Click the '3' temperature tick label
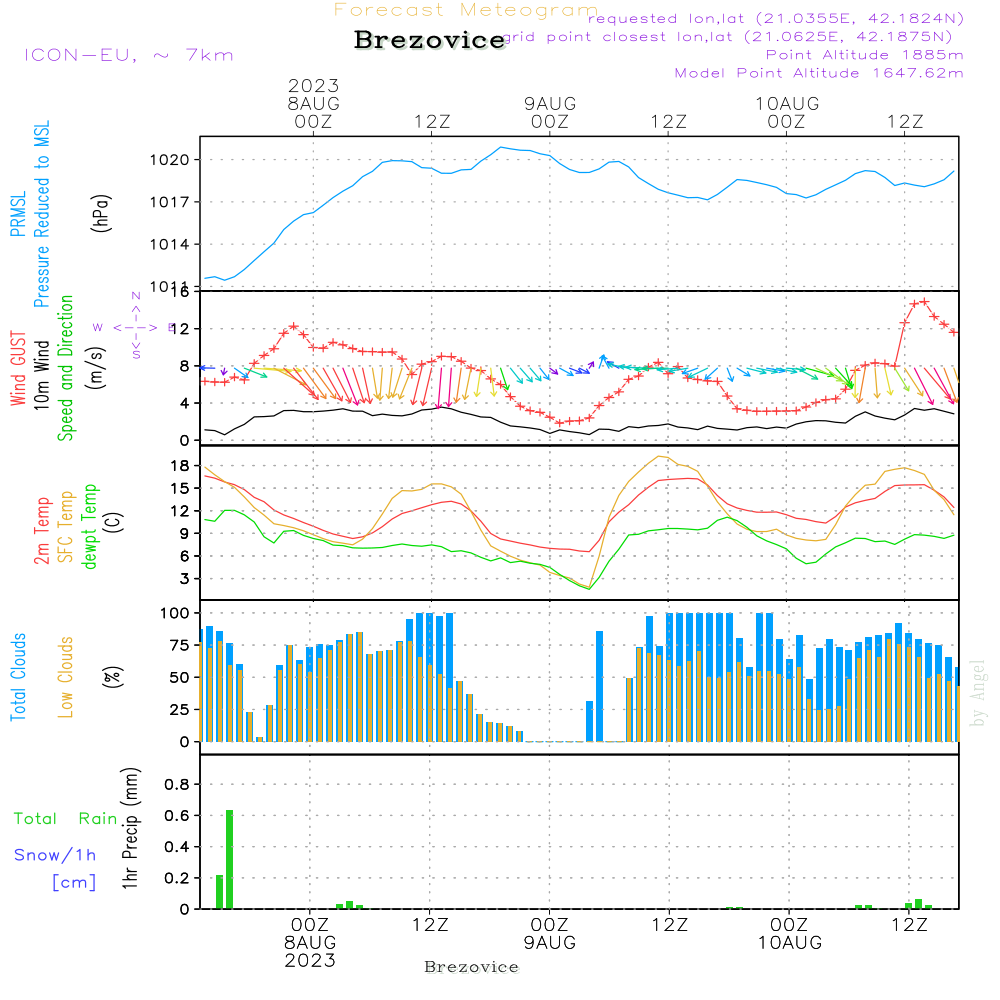This screenshot has height=1000, width=1000. 185,579
